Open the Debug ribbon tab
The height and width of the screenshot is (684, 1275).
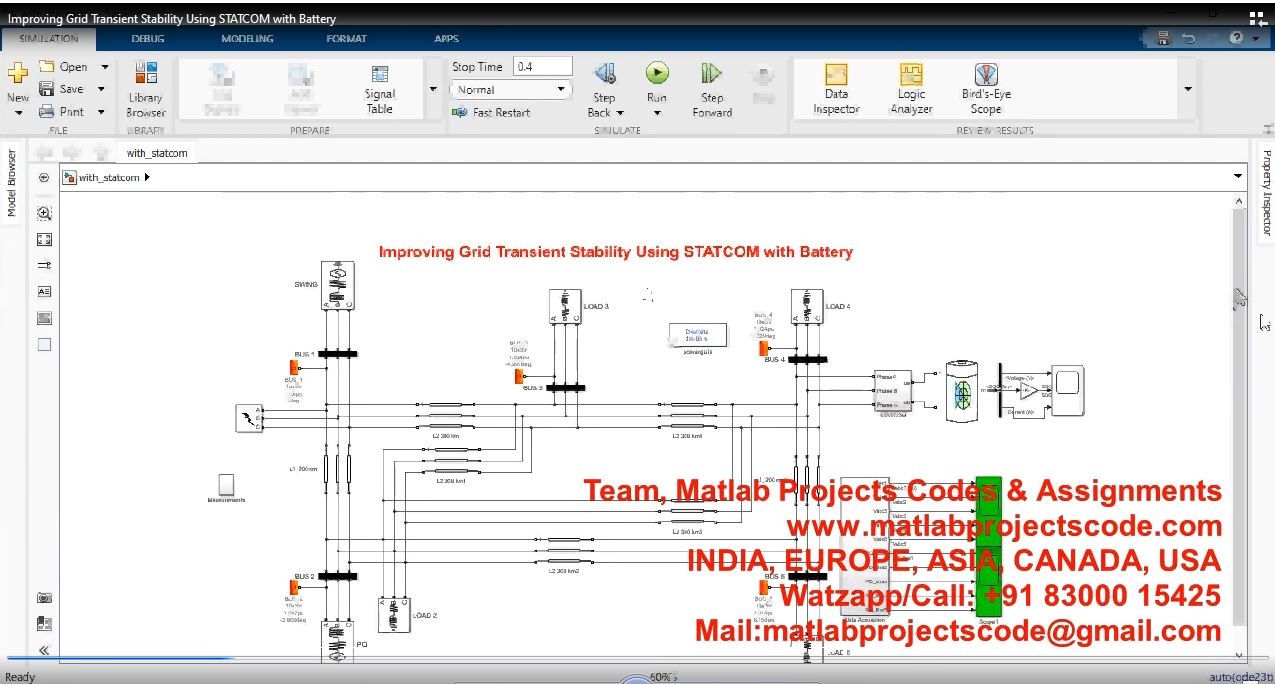click(149, 39)
